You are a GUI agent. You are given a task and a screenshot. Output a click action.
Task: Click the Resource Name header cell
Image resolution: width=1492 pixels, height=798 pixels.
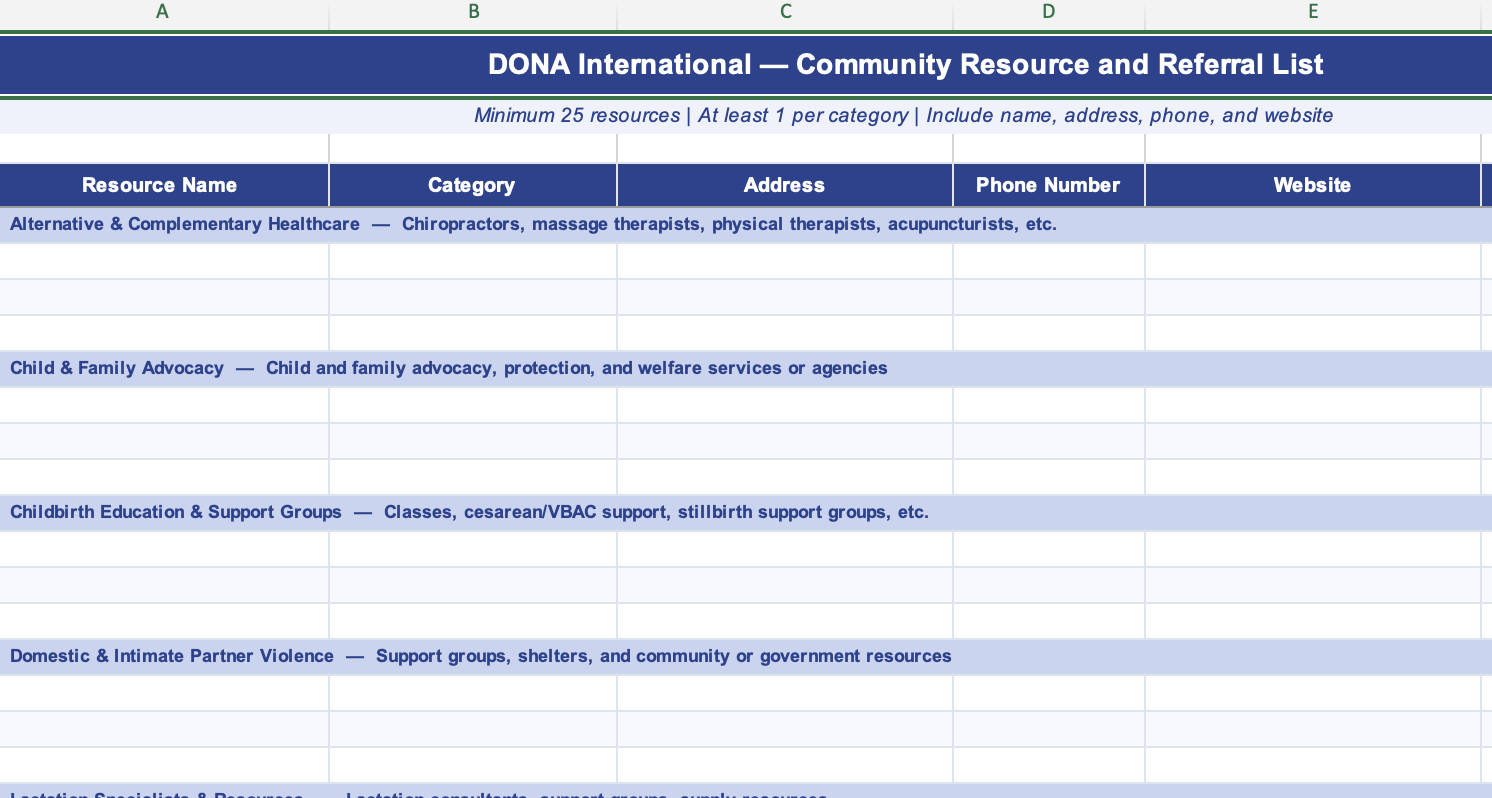click(x=164, y=185)
